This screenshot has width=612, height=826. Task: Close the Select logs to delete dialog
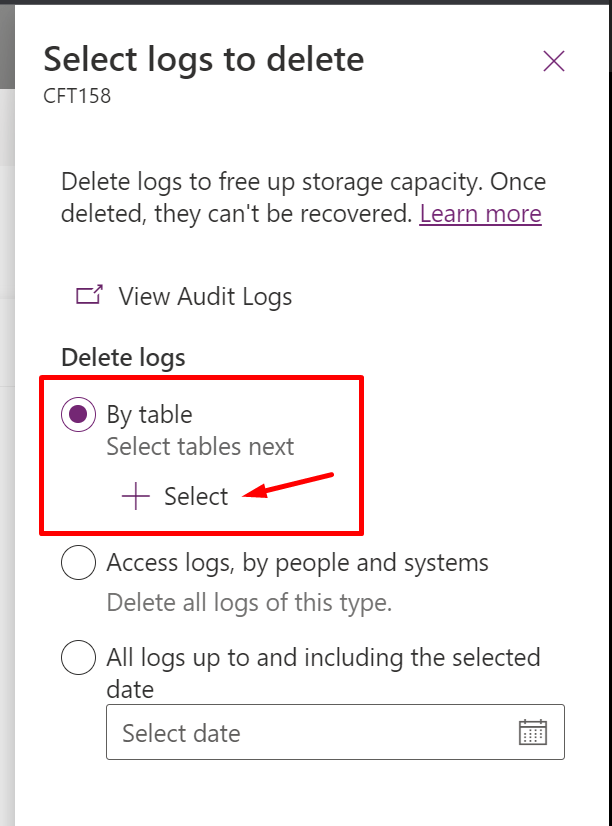(553, 60)
